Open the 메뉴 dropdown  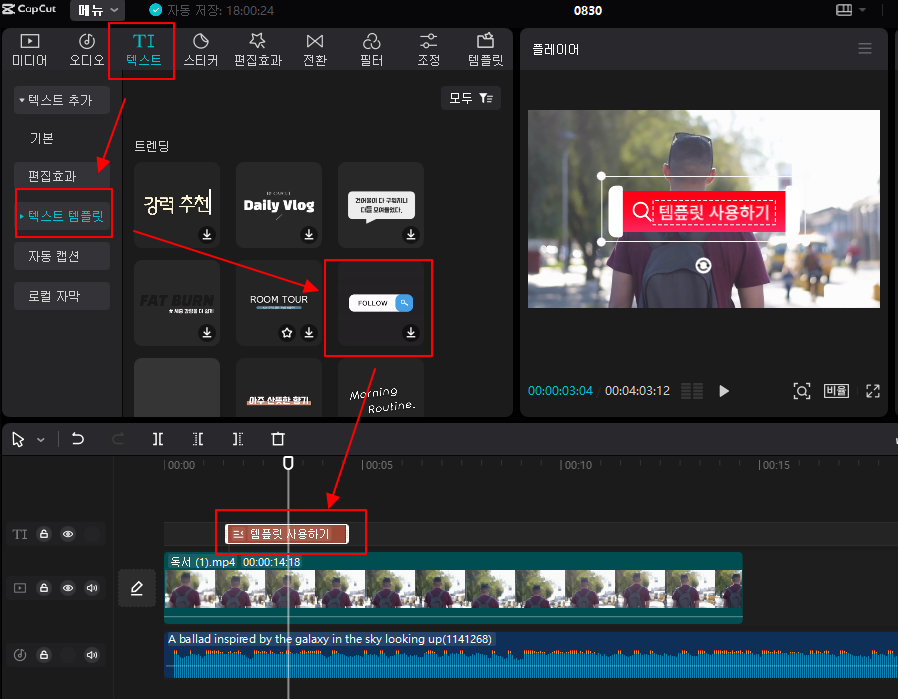[x=97, y=10]
